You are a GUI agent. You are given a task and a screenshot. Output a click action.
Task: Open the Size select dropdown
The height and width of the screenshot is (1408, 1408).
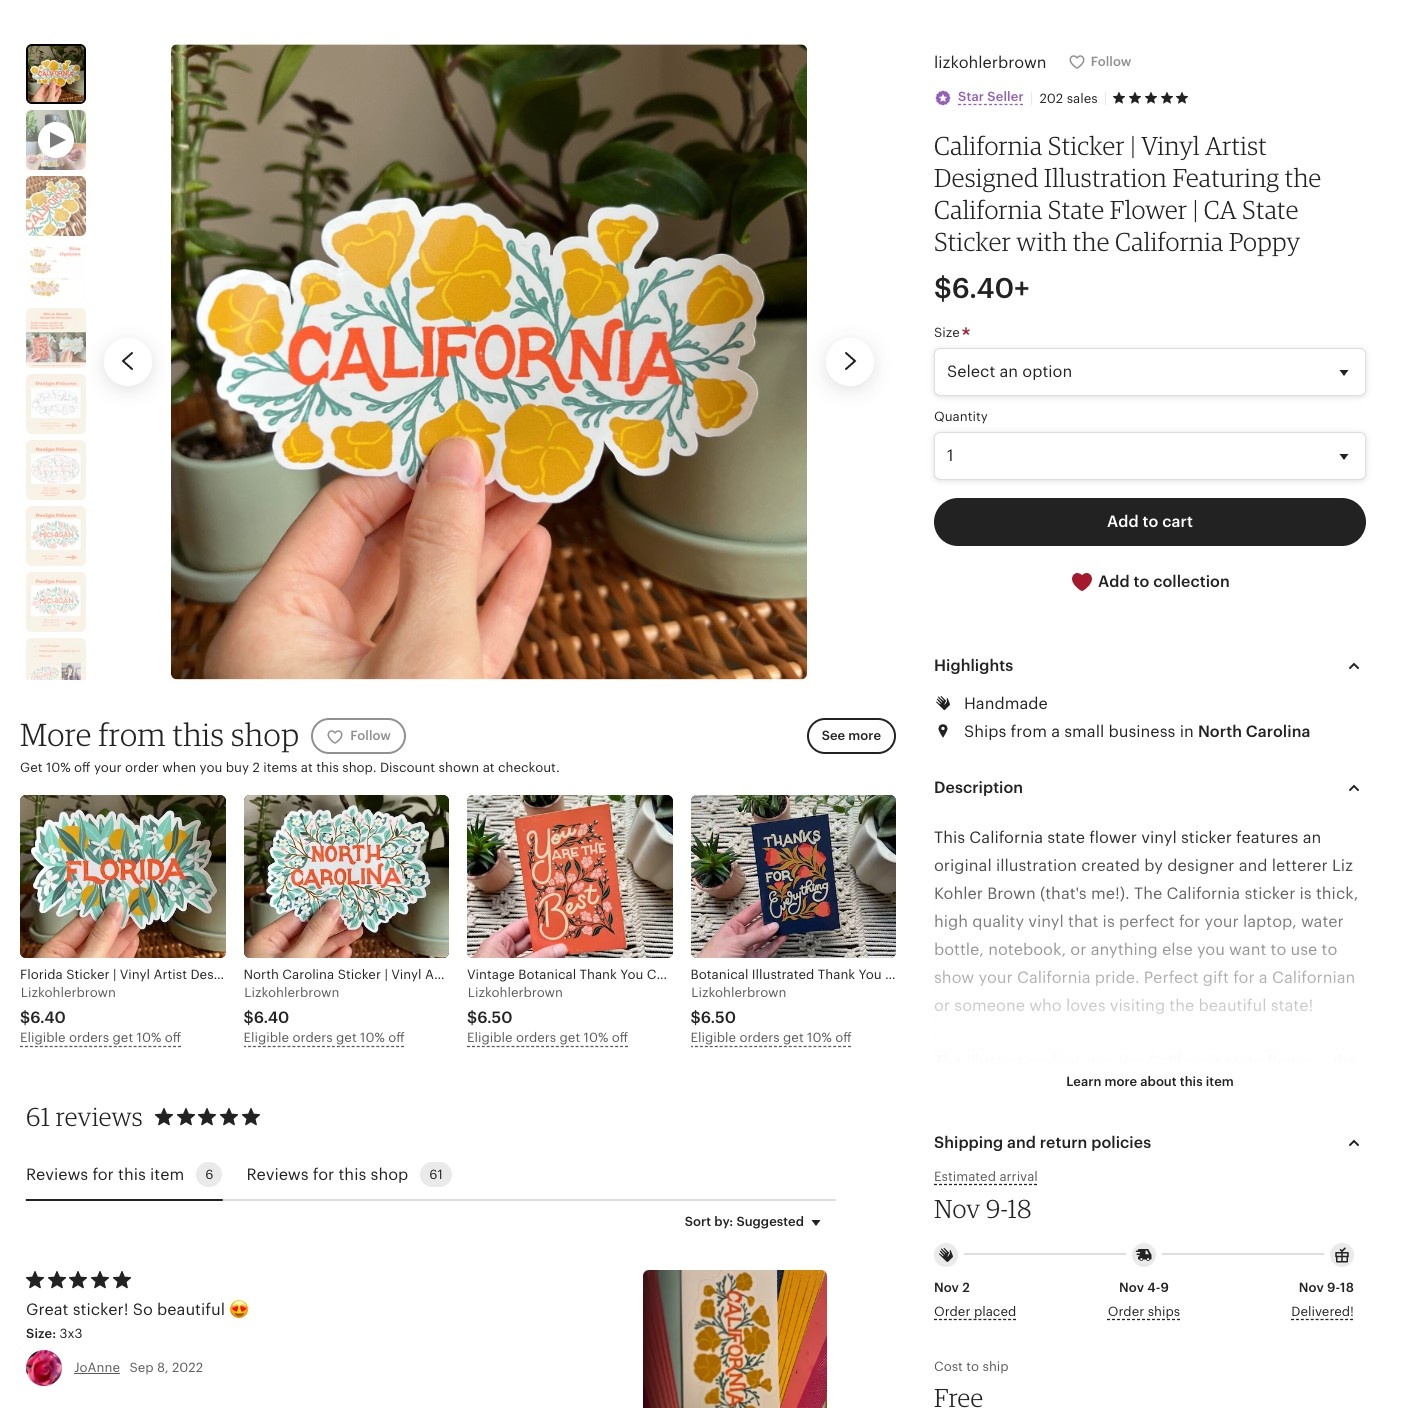1149,372
